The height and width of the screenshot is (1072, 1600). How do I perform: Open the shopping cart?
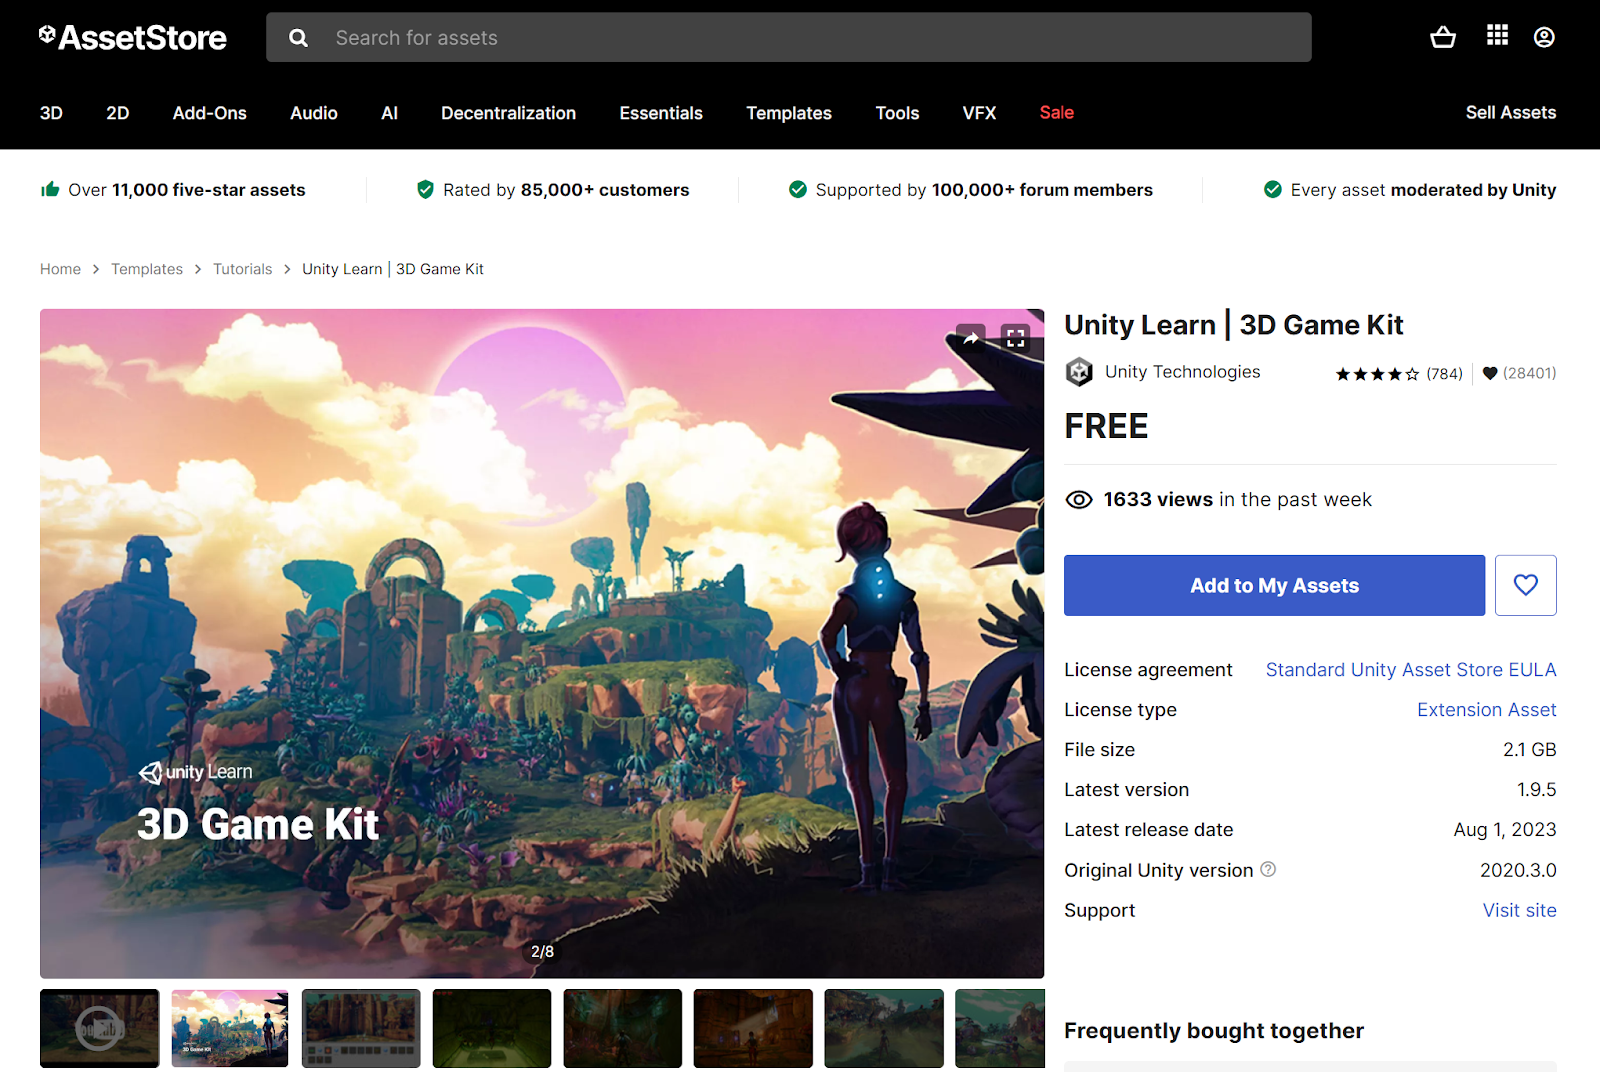(1443, 37)
